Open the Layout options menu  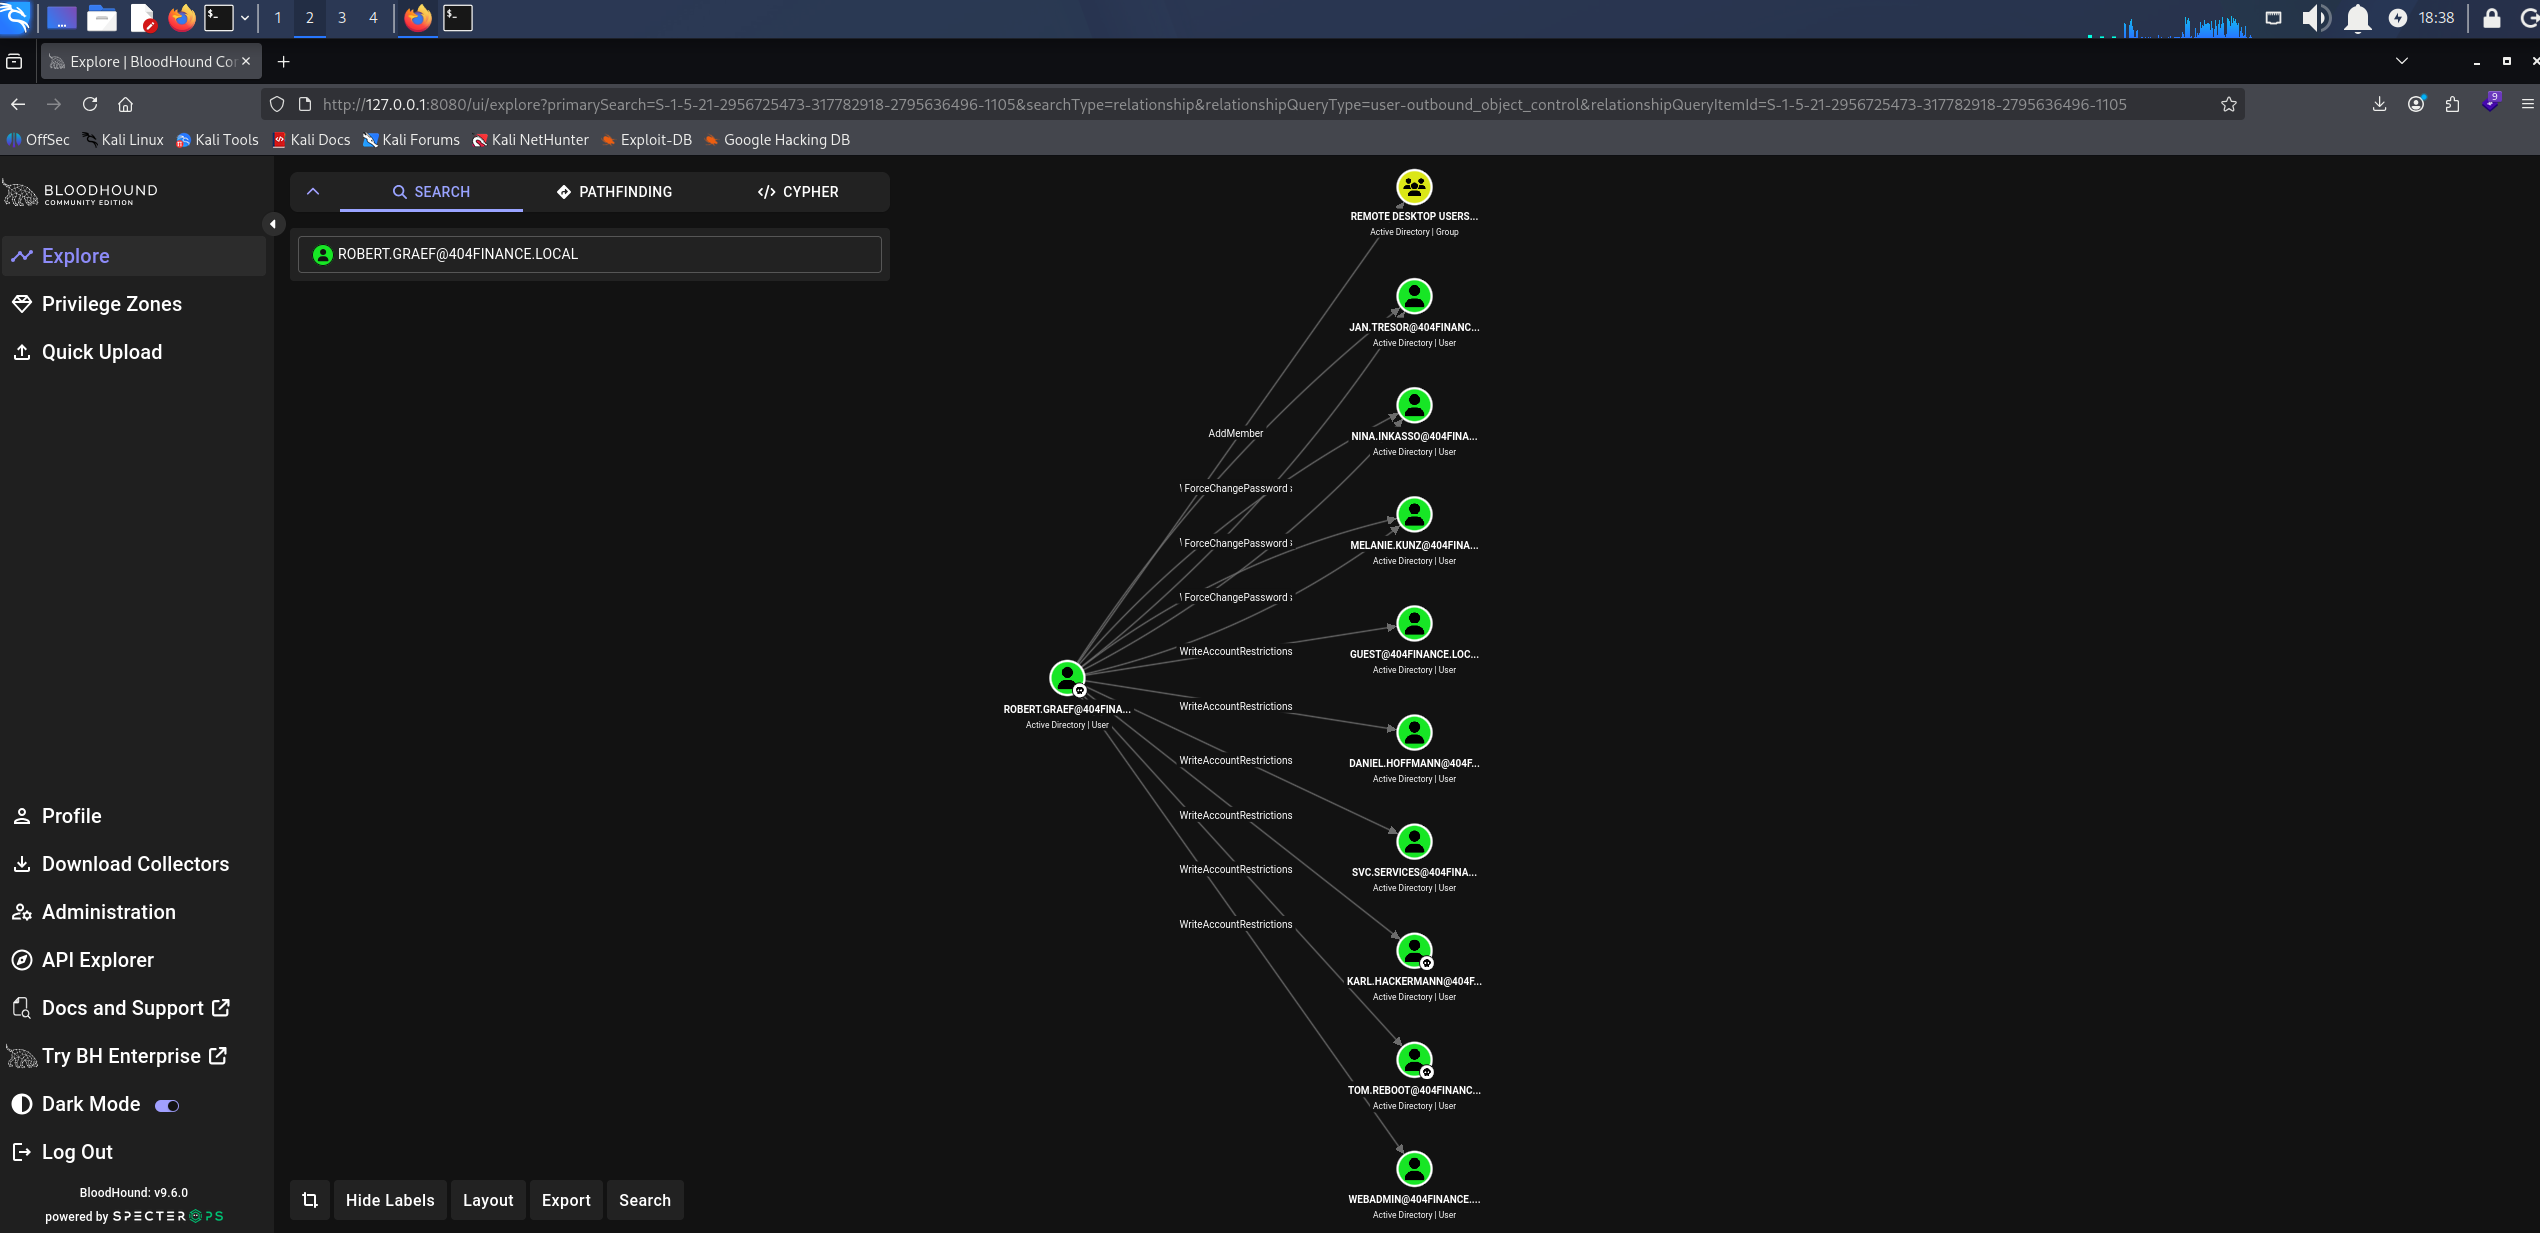click(x=488, y=1200)
